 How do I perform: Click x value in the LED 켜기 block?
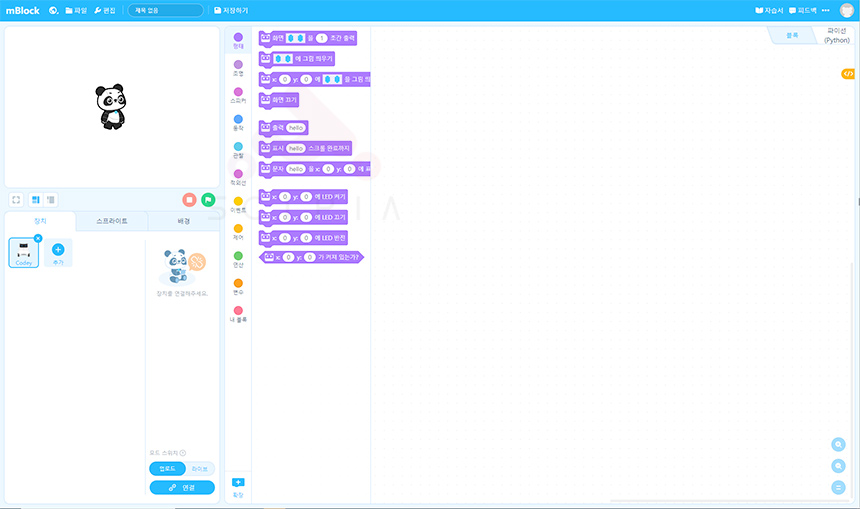pos(285,196)
